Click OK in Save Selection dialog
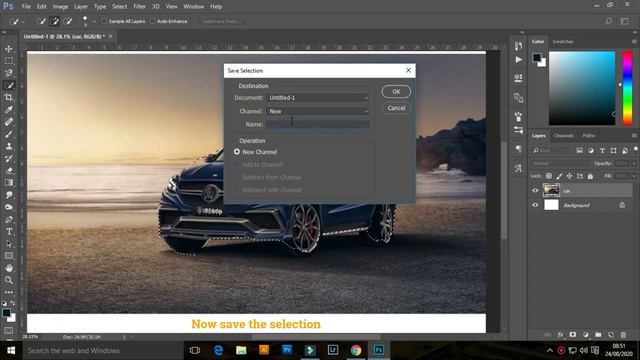Viewport: 640px width, 360px height. point(396,91)
